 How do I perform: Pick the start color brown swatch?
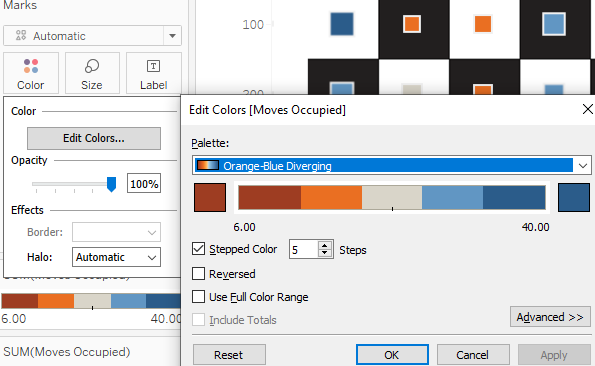(210, 197)
